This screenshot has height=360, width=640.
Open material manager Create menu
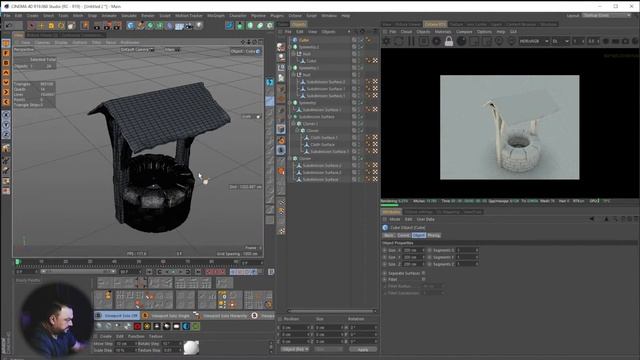pos(106,336)
